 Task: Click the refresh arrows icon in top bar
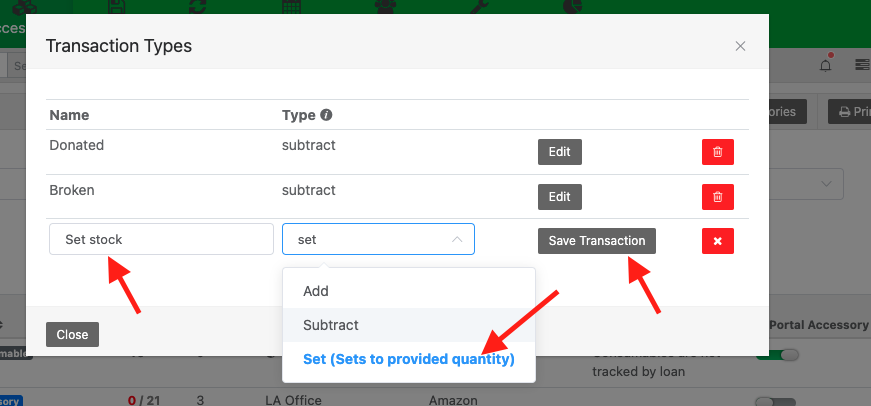(x=198, y=6)
